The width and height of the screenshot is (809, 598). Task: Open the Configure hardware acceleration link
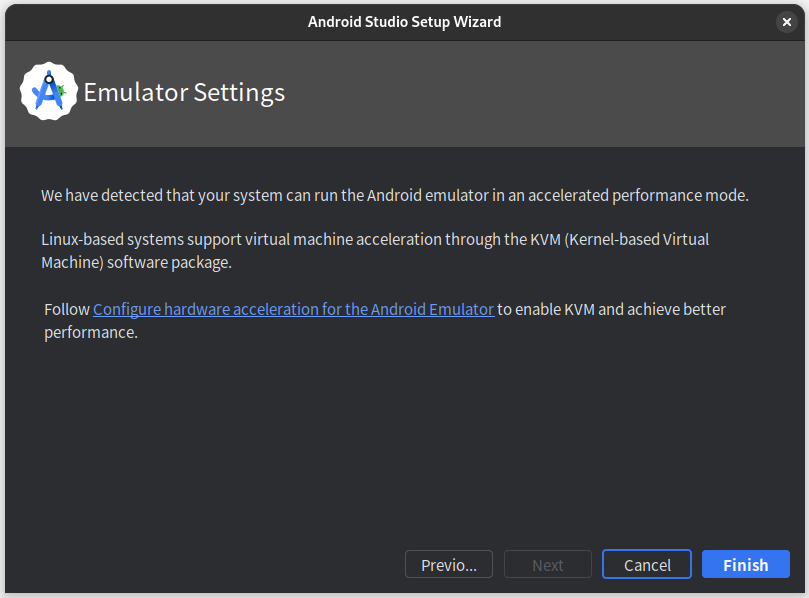point(293,309)
